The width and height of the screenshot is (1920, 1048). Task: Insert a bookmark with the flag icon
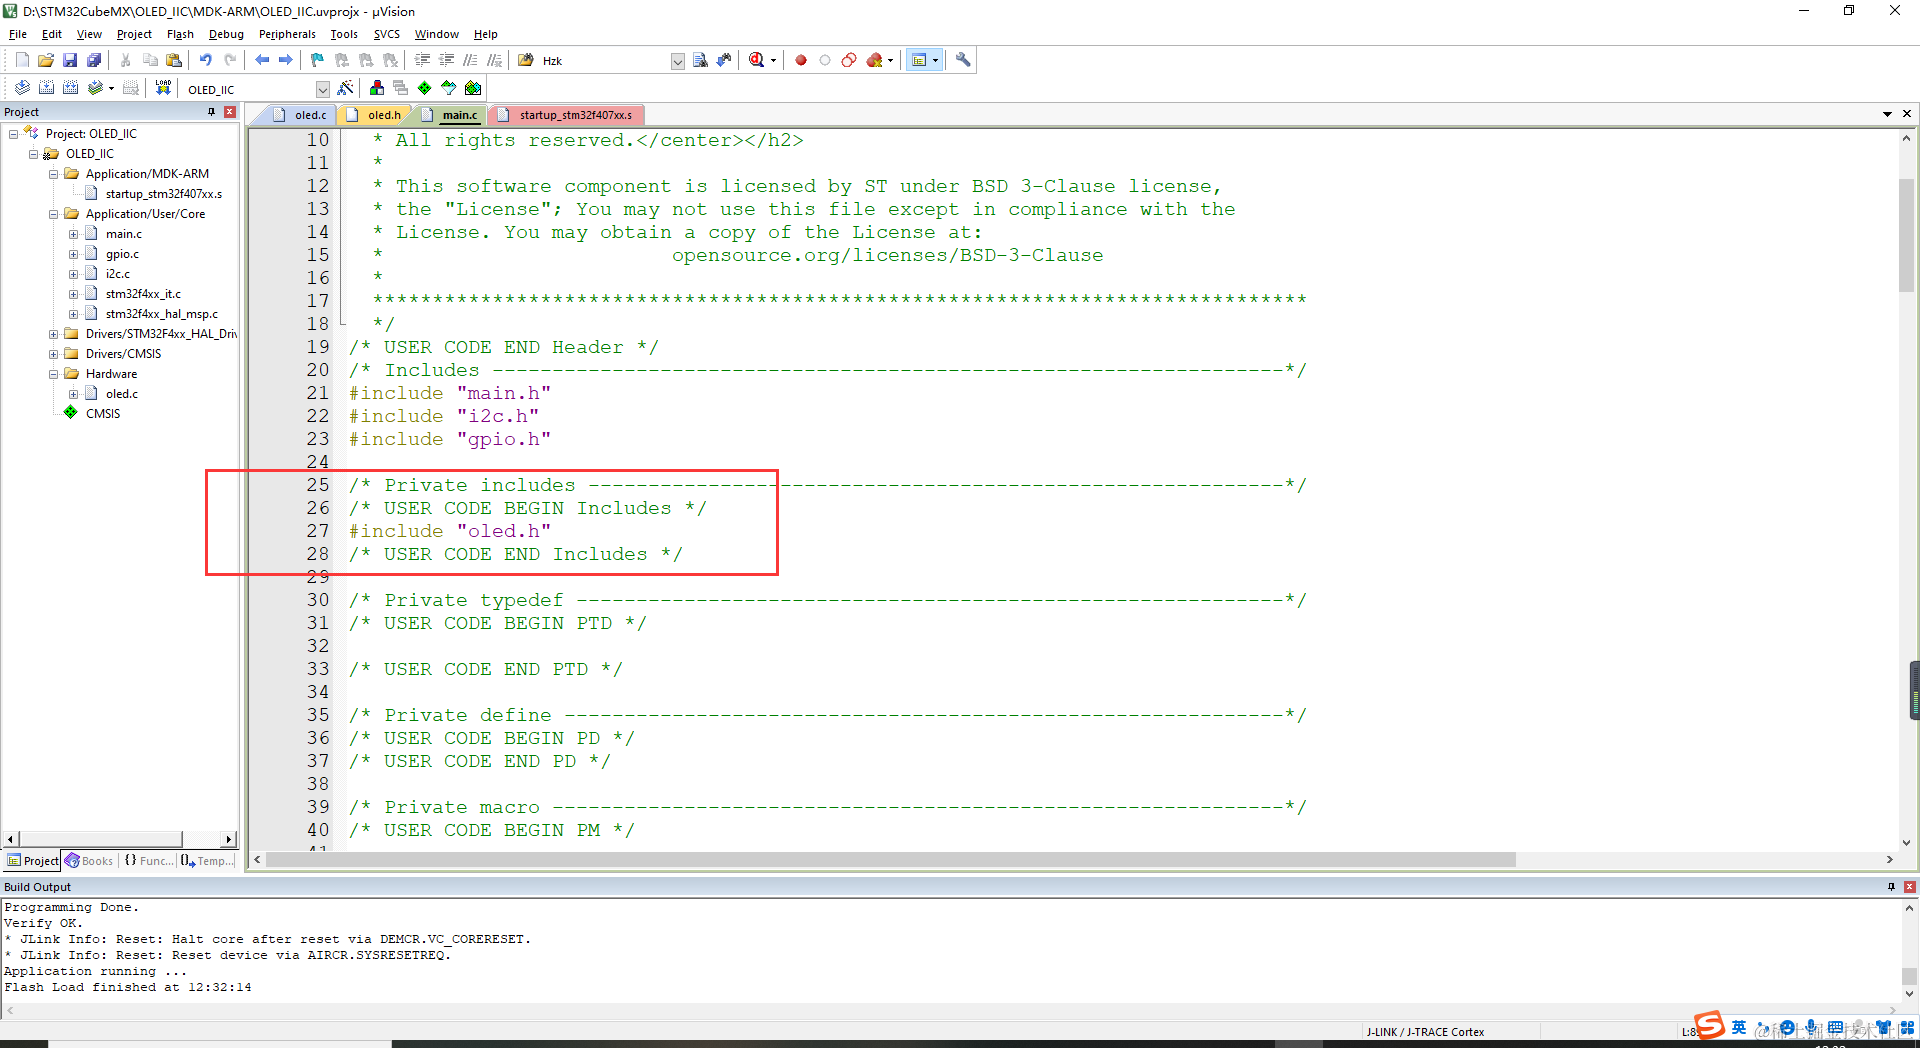(318, 60)
